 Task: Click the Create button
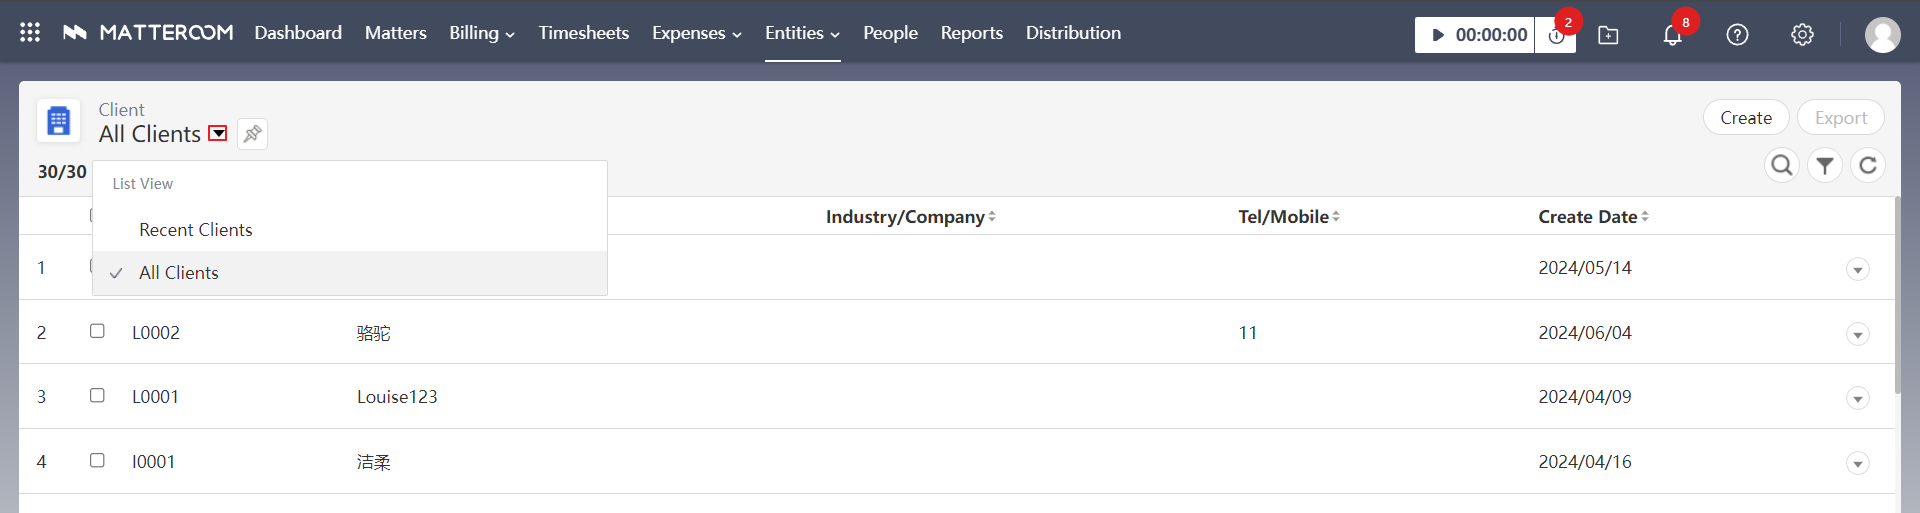pyautogui.click(x=1745, y=118)
